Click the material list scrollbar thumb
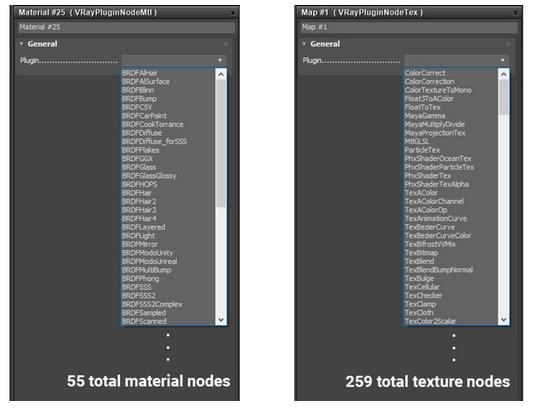This screenshot has height=408, width=535. 221,143
